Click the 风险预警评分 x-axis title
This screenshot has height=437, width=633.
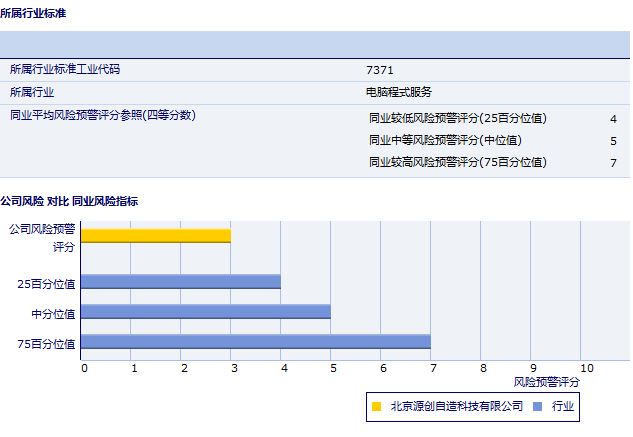point(547,382)
